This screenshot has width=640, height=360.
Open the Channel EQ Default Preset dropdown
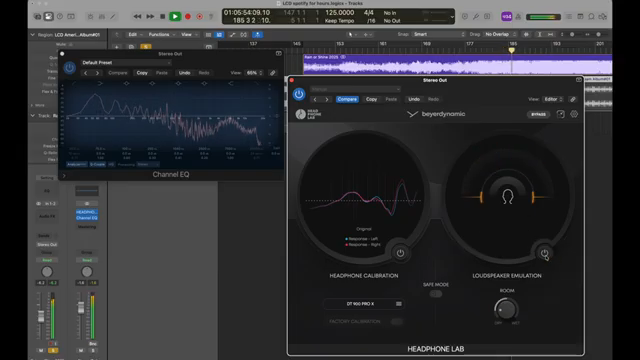[x=126, y=62]
